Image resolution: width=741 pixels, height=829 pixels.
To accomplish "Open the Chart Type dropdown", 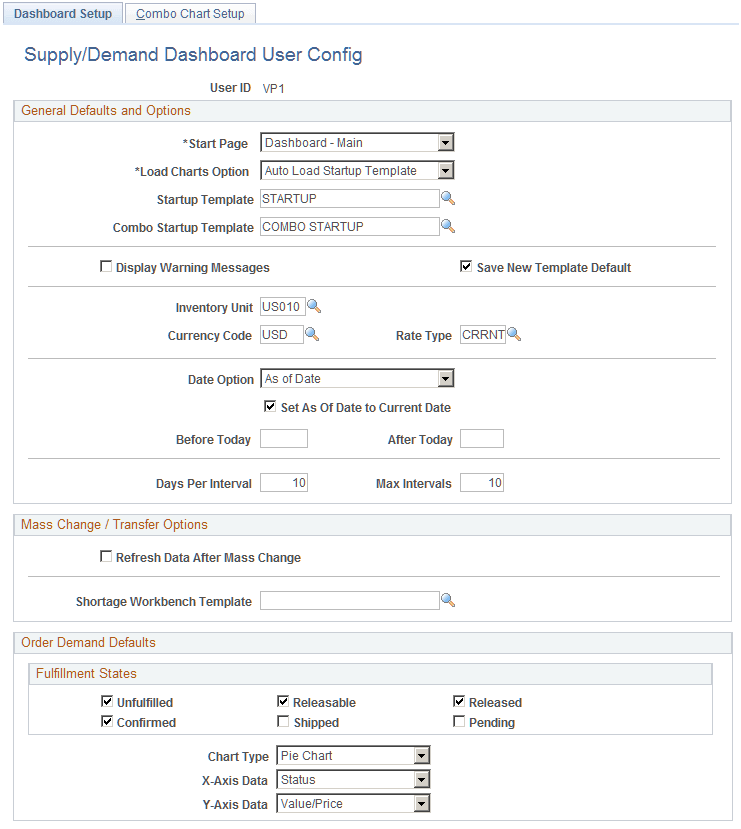I will point(421,755).
